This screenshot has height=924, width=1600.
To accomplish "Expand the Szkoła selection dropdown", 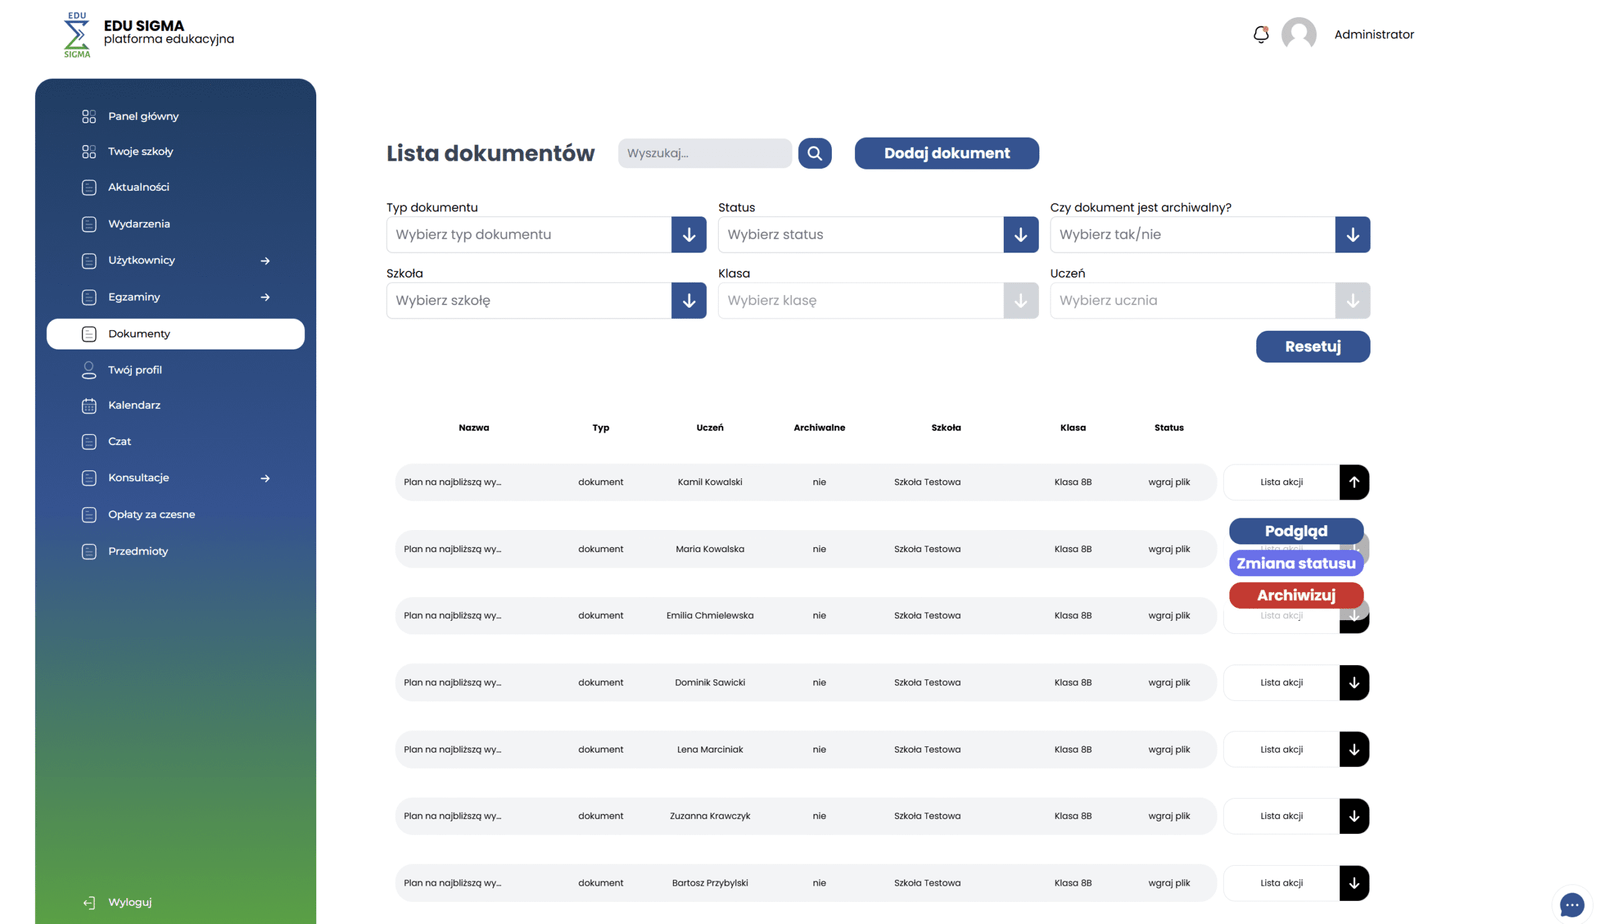I will tap(688, 301).
